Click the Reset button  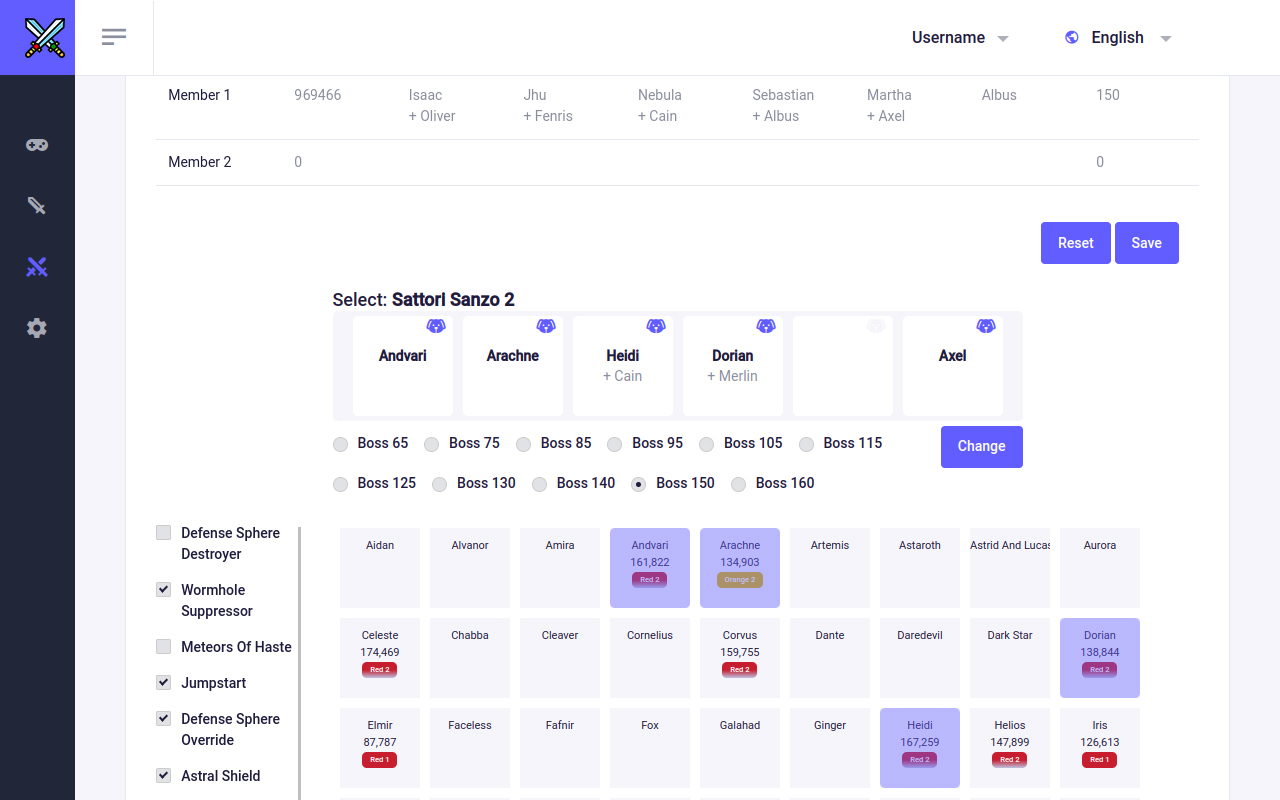pyautogui.click(x=1076, y=243)
